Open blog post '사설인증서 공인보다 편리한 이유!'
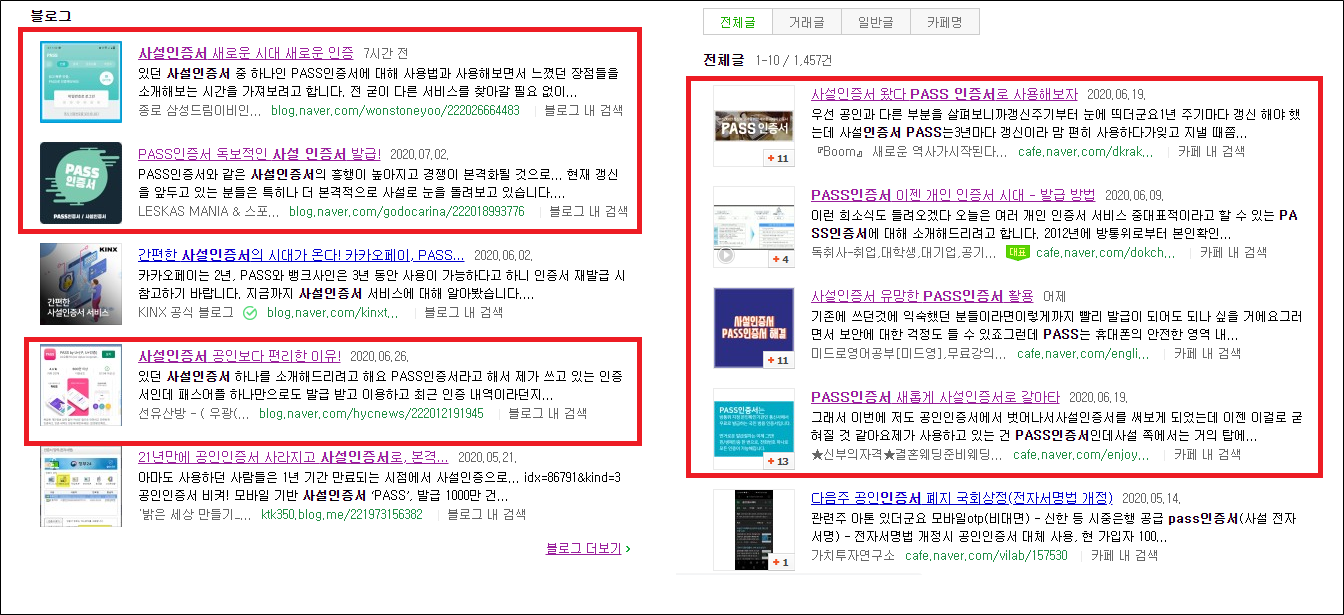1344x615 pixels. 240,357
